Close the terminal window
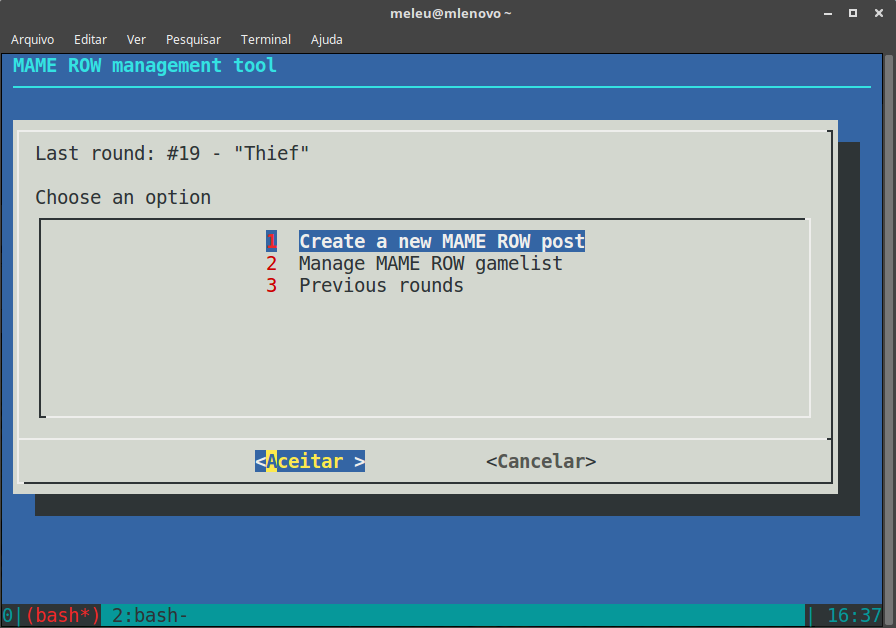896x628 pixels. pos(877,13)
